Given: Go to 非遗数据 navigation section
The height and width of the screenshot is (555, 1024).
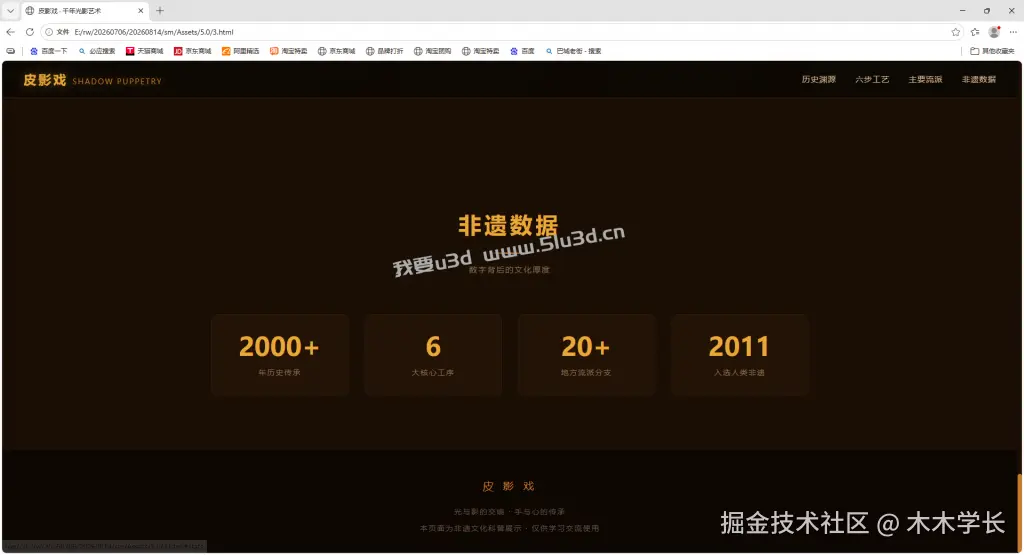Looking at the screenshot, I should 978,80.
